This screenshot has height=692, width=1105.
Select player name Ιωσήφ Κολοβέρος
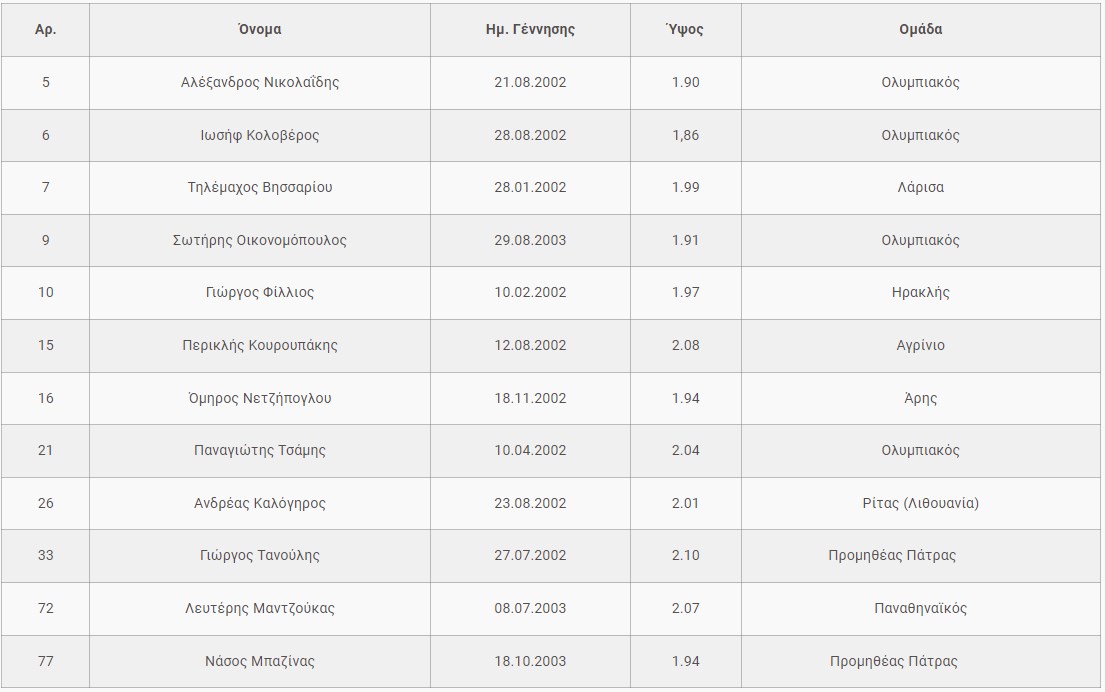(260, 135)
